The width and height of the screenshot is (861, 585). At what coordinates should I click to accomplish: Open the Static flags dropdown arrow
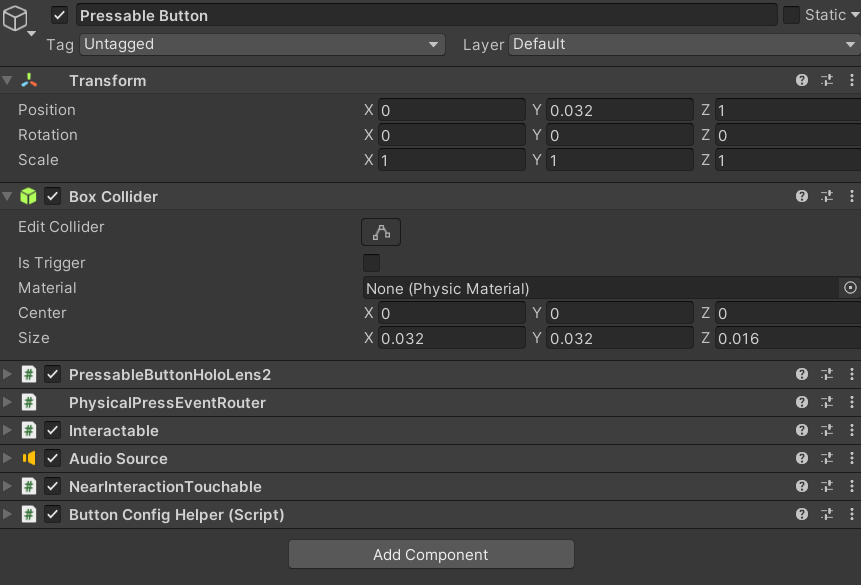coord(855,15)
